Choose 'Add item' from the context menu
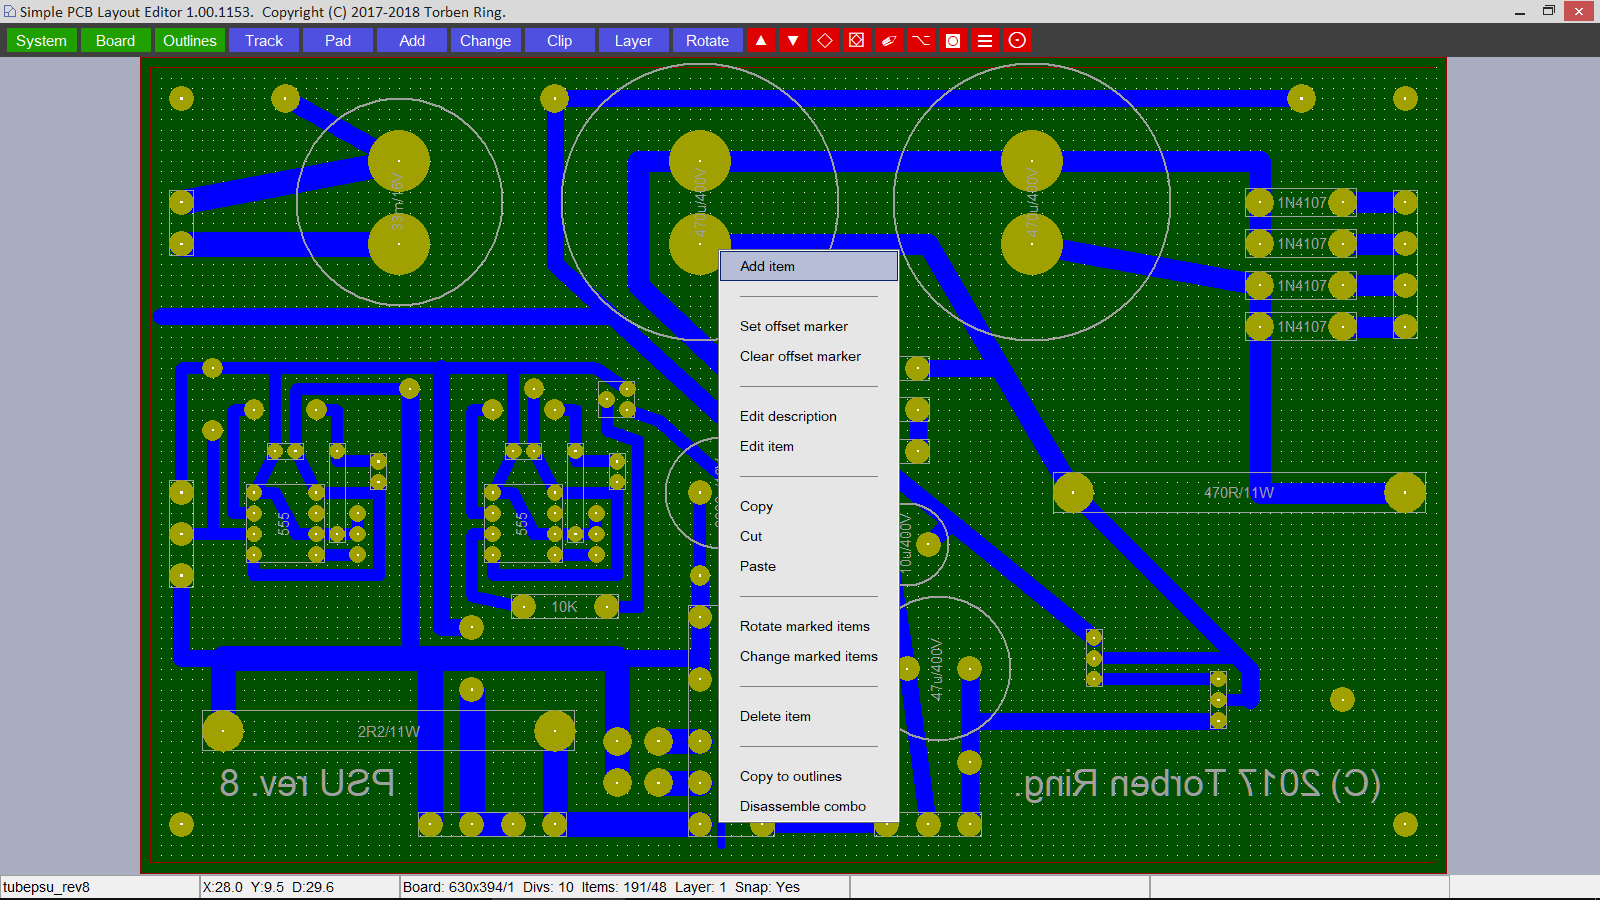The height and width of the screenshot is (900, 1600). point(767,266)
